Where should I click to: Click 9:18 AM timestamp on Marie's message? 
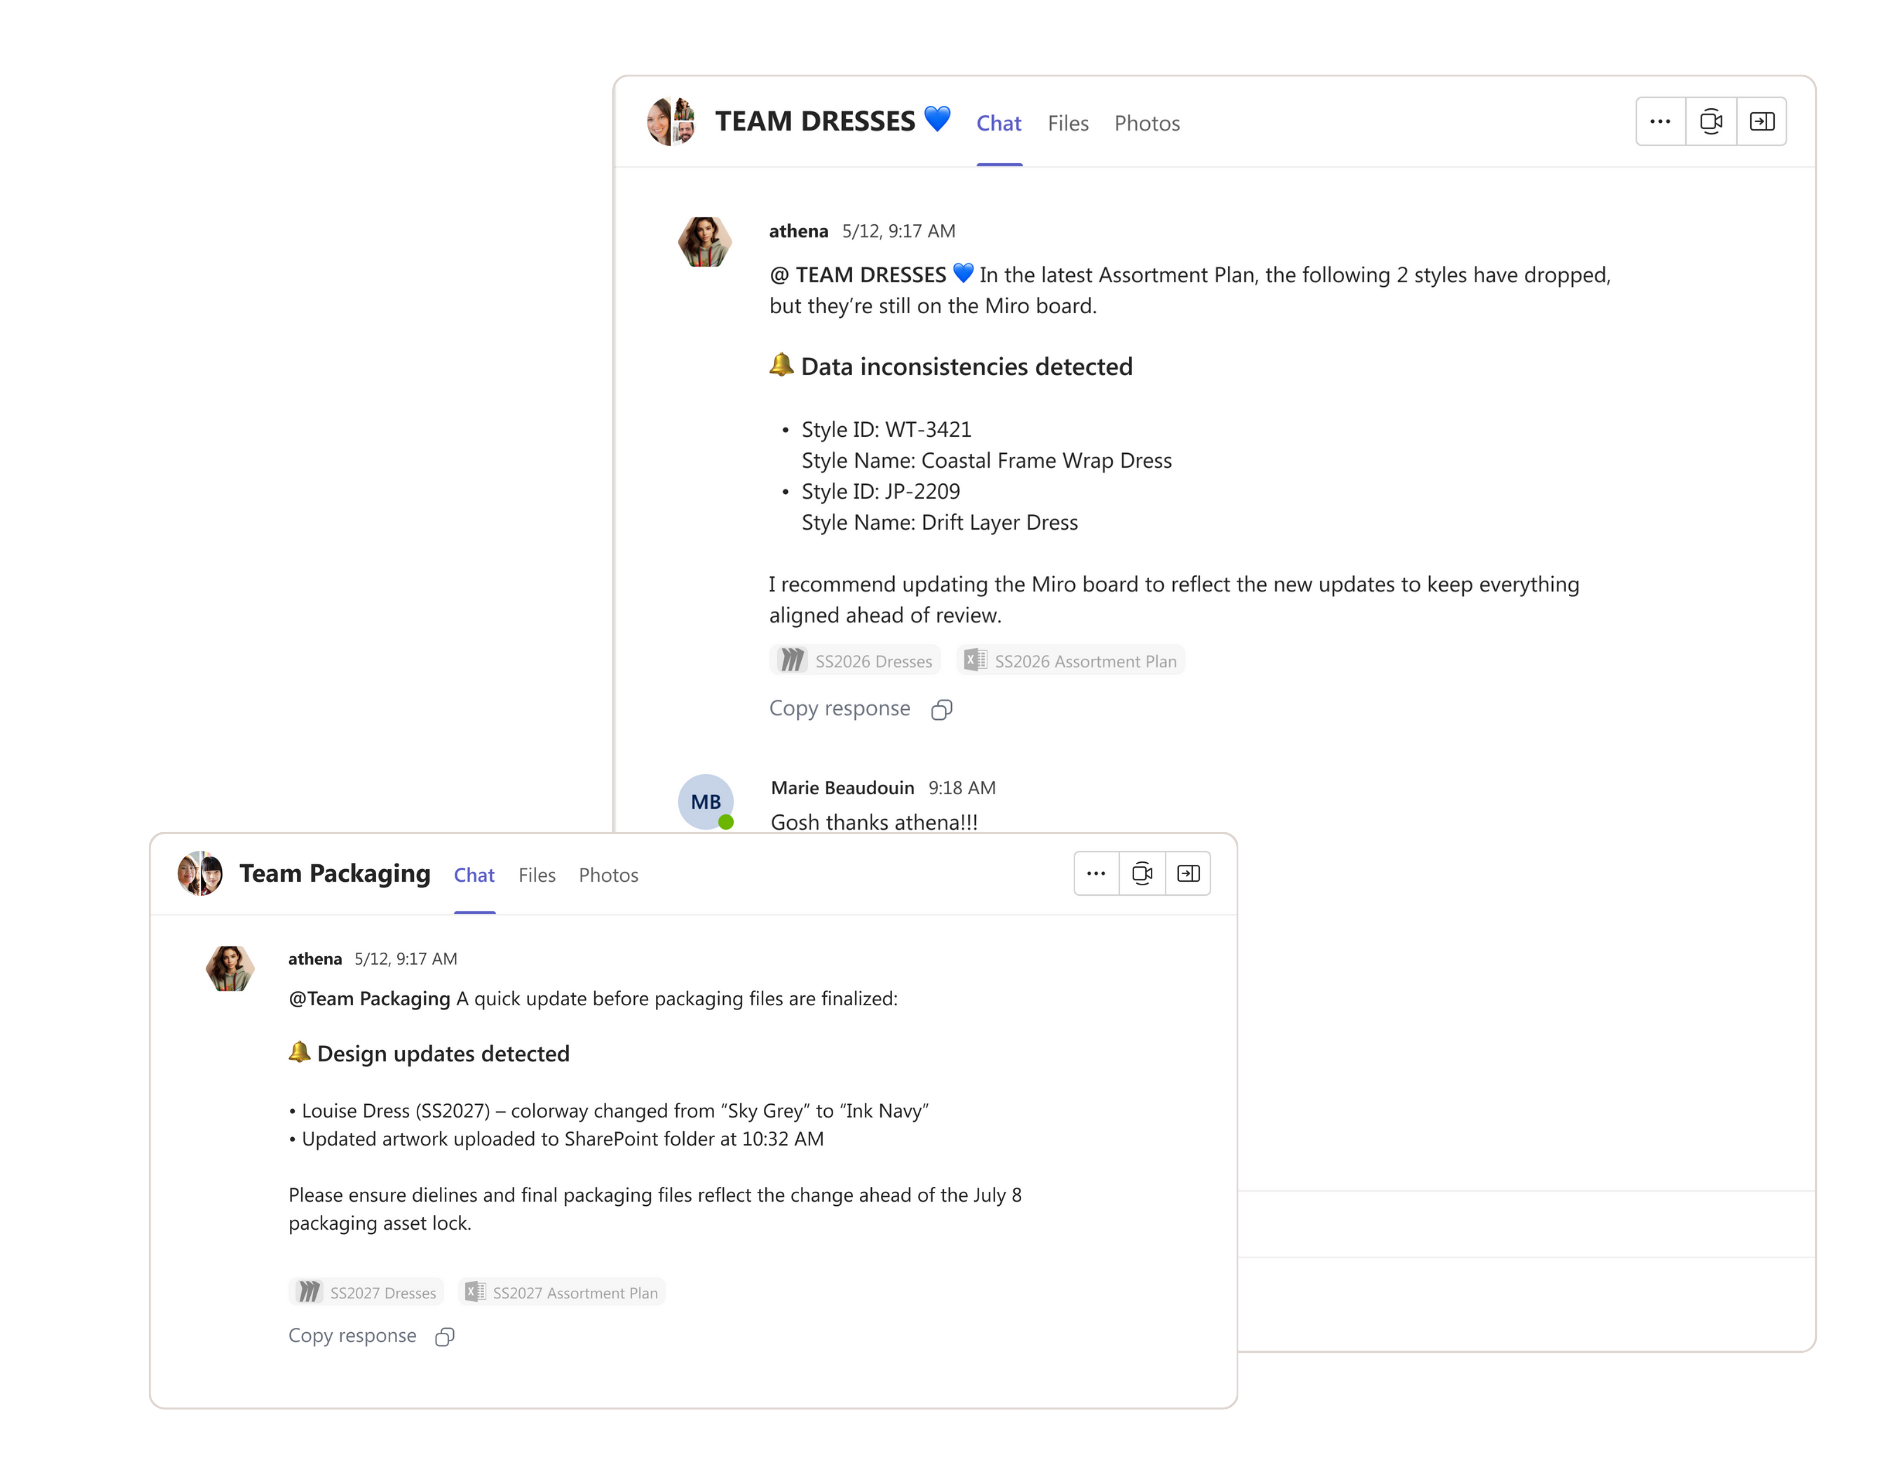(962, 788)
